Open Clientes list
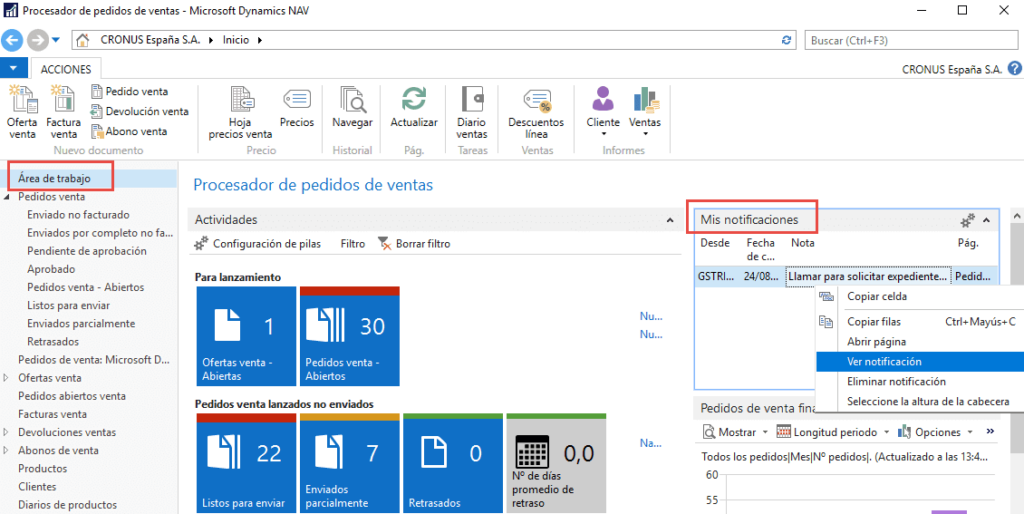The height and width of the screenshot is (514, 1024). click(x=37, y=487)
